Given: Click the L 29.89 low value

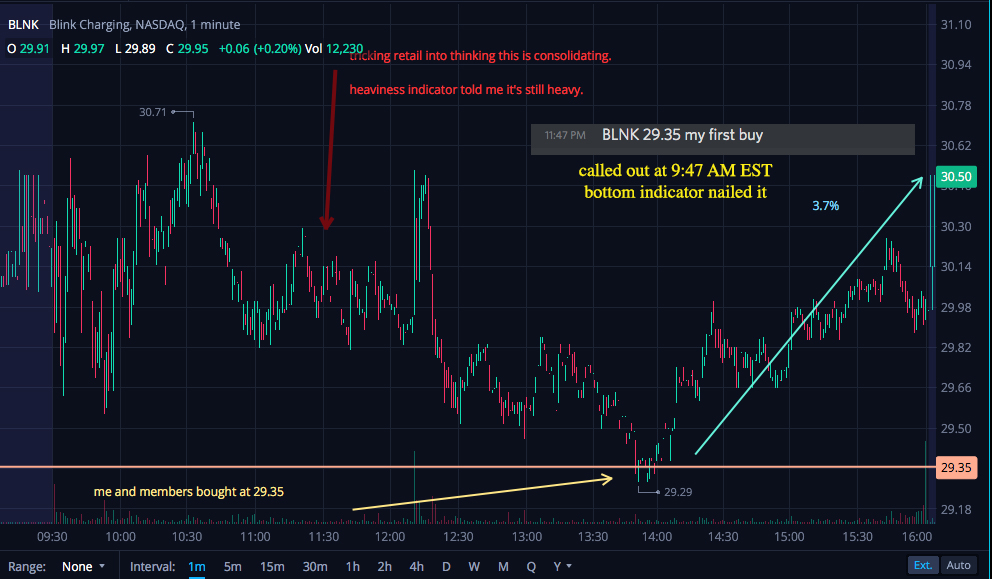Looking at the screenshot, I should coord(135,49).
